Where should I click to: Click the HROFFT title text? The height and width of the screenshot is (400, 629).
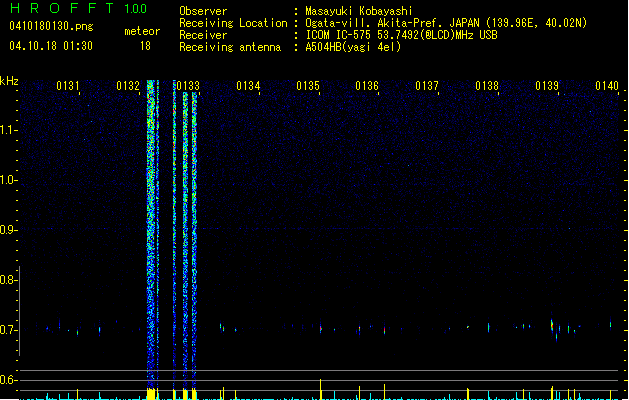[x=62, y=8]
